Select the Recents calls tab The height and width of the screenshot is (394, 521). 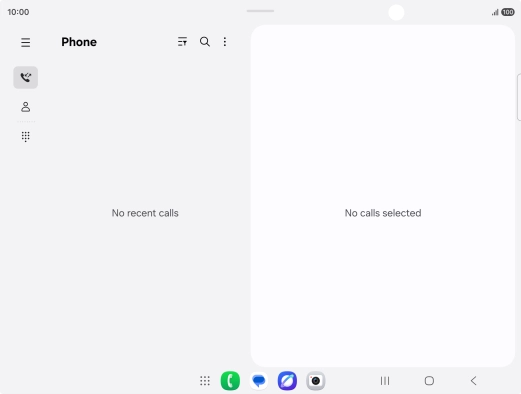click(26, 77)
